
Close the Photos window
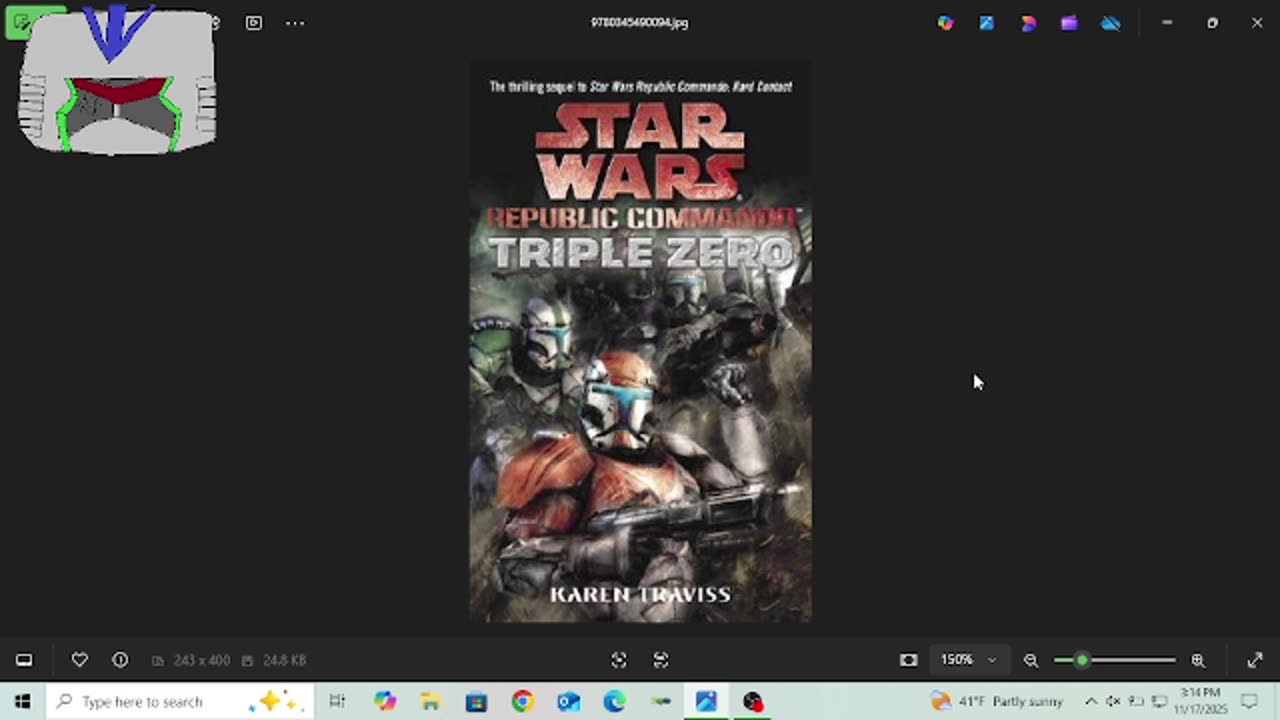[x=1257, y=22]
